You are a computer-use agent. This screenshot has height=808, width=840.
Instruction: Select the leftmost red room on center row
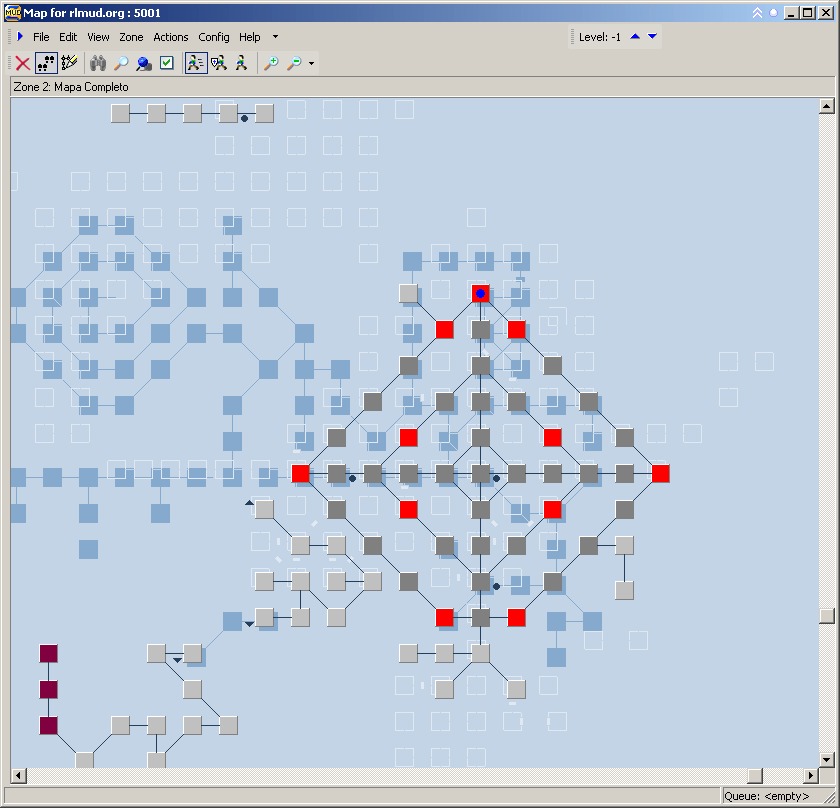tap(301, 474)
